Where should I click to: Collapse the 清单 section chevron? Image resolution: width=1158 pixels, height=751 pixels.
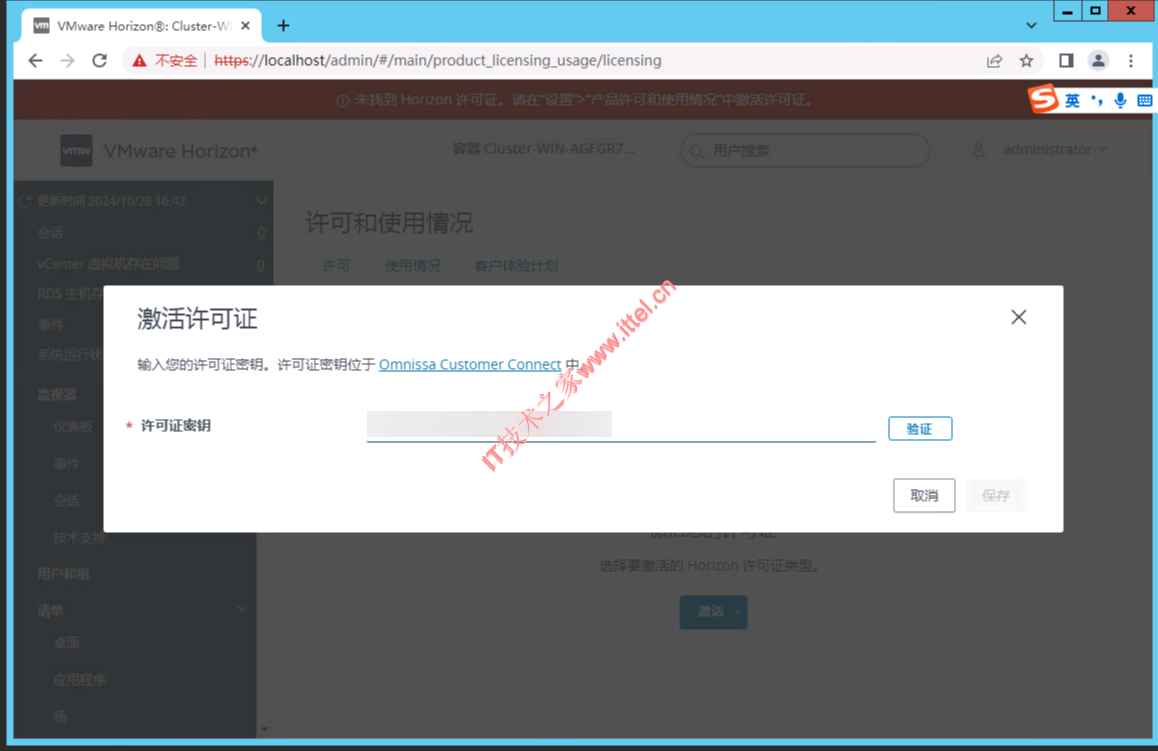(x=241, y=609)
